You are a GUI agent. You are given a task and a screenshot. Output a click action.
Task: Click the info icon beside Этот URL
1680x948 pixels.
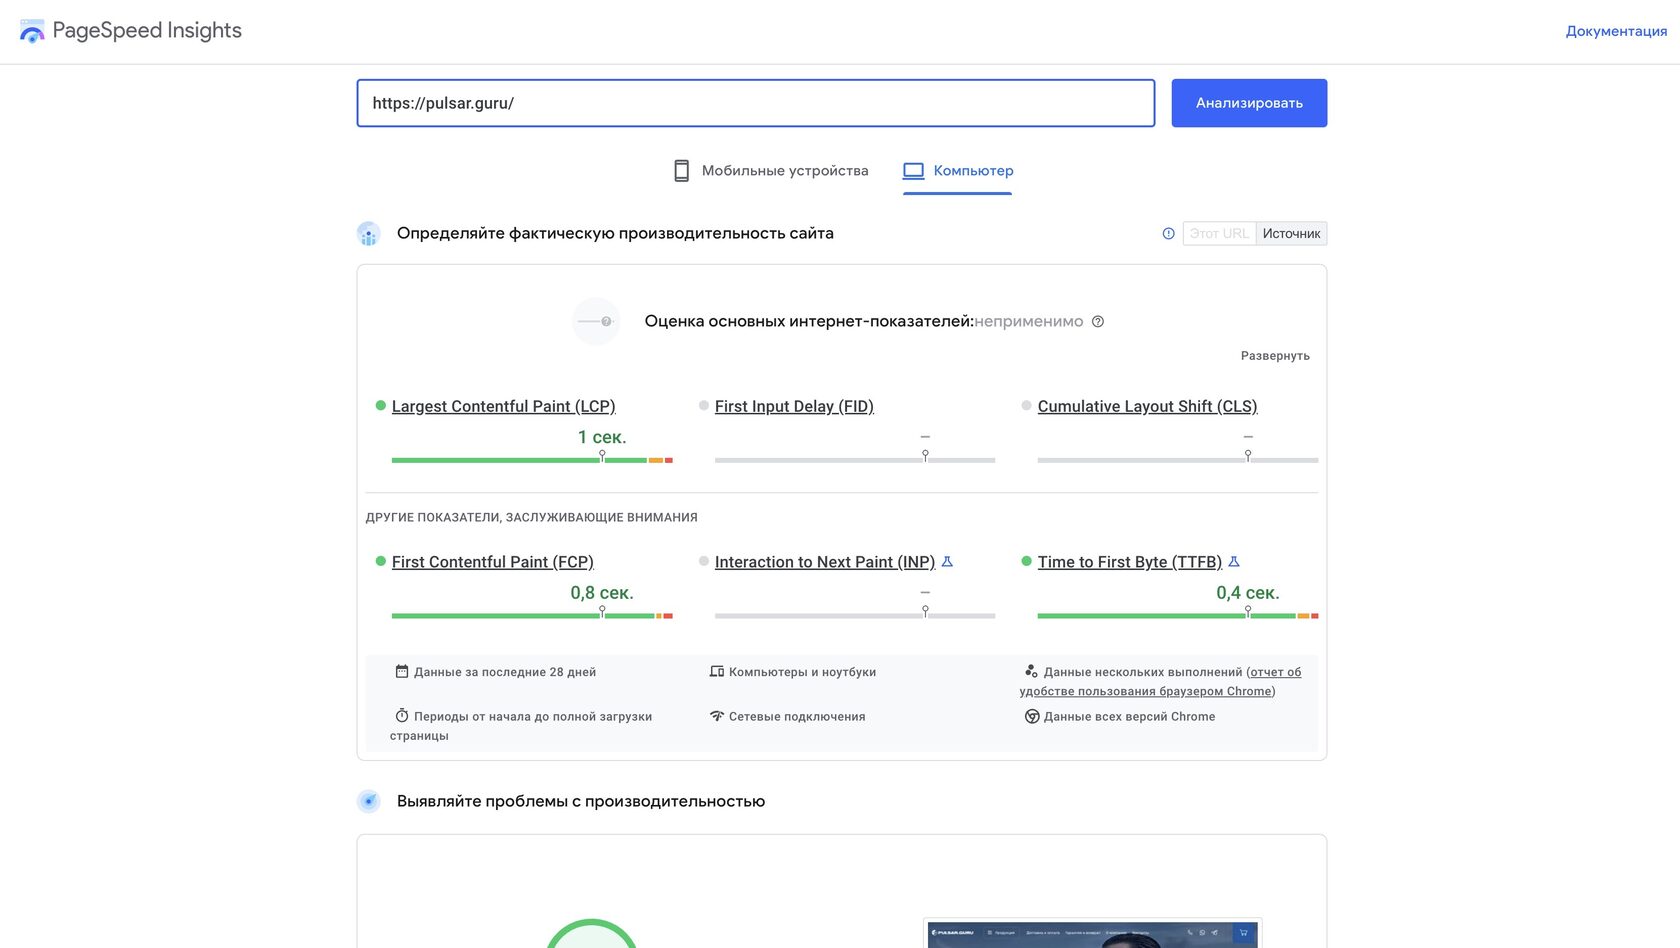pos(1168,233)
